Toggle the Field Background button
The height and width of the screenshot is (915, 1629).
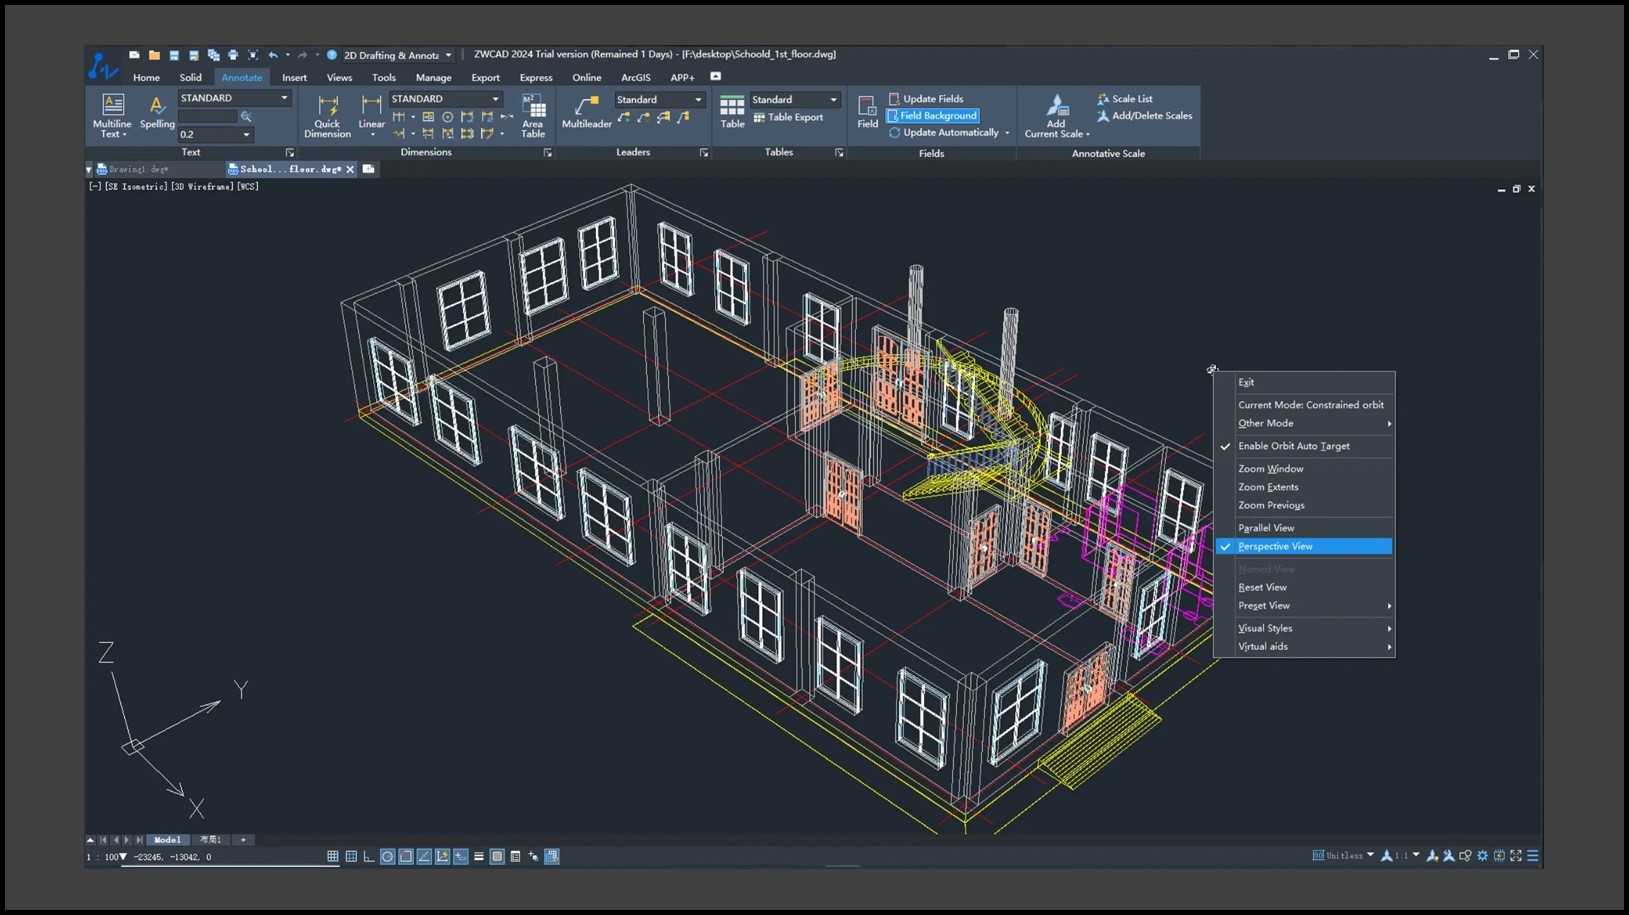pyautogui.click(x=932, y=116)
